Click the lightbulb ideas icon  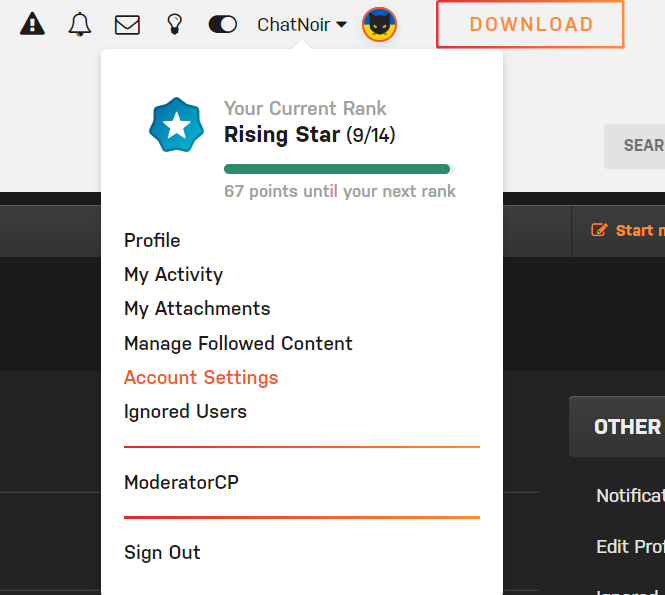pyautogui.click(x=174, y=24)
